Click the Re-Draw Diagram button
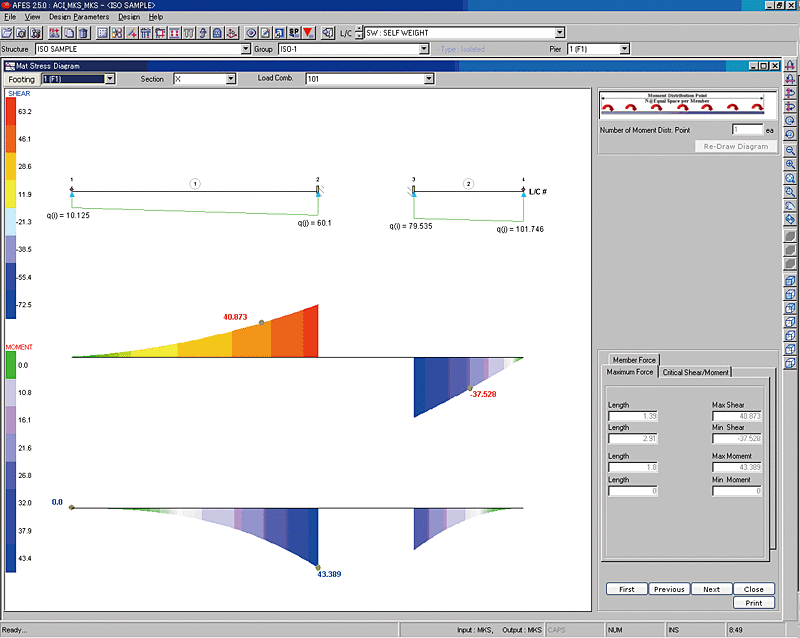 pyautogui.click(x=736, y=146)
